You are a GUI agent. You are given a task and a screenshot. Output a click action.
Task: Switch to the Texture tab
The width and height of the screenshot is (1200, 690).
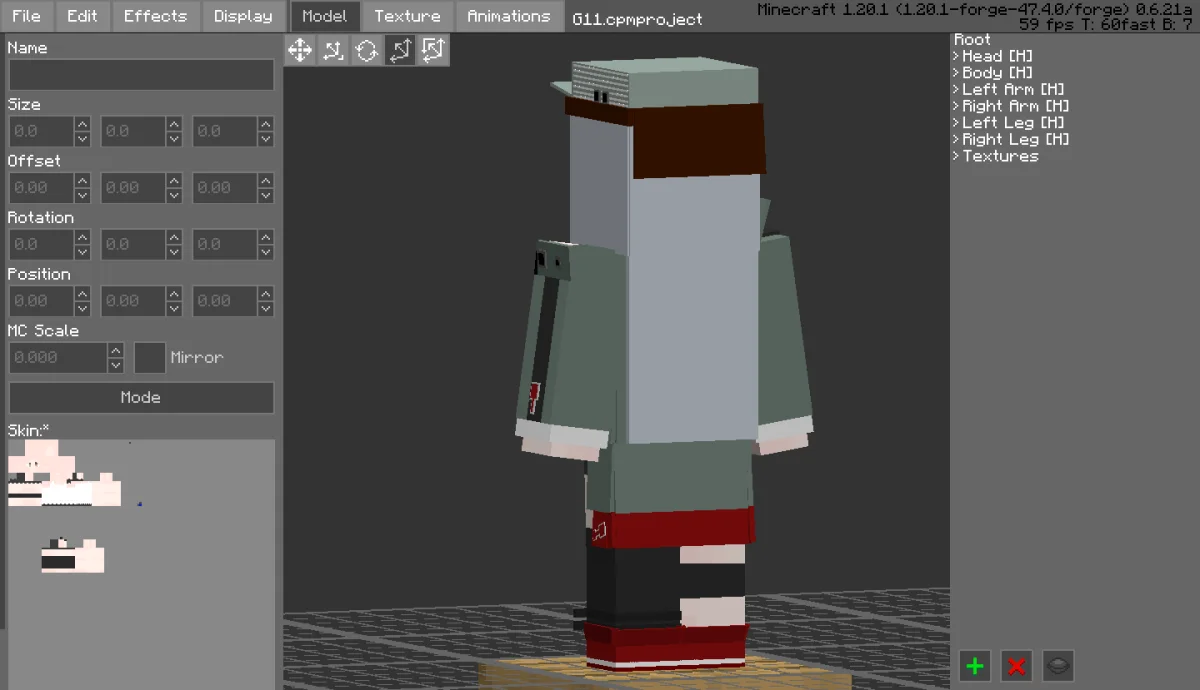(407, 16)
